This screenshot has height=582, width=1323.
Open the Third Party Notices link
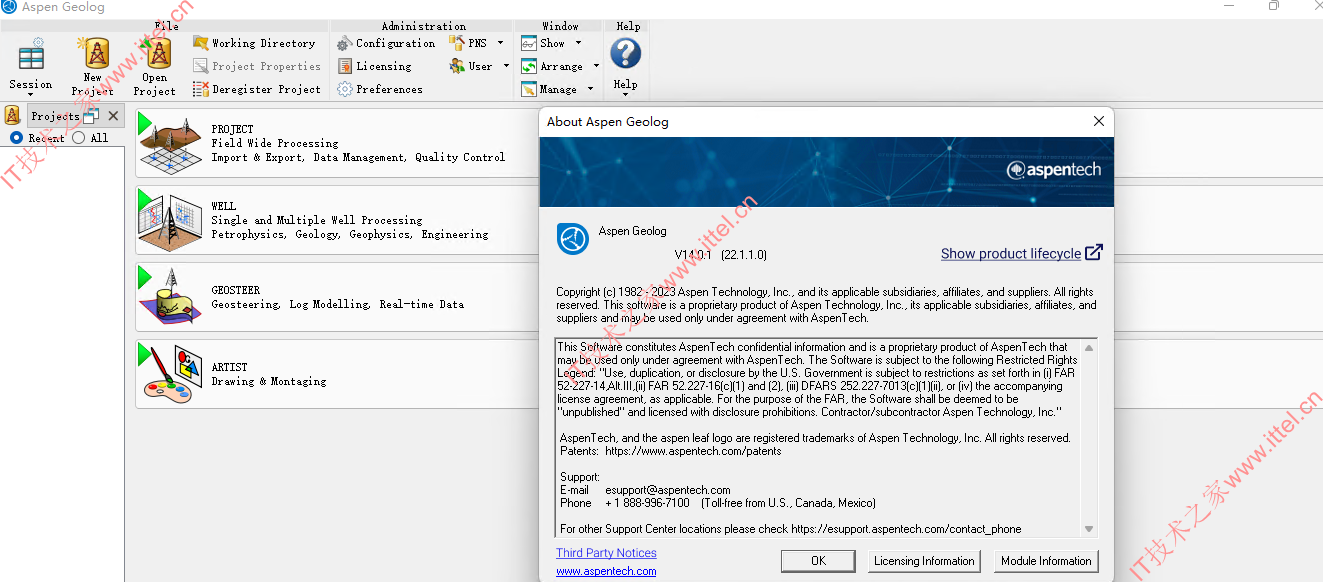(606, 553)
